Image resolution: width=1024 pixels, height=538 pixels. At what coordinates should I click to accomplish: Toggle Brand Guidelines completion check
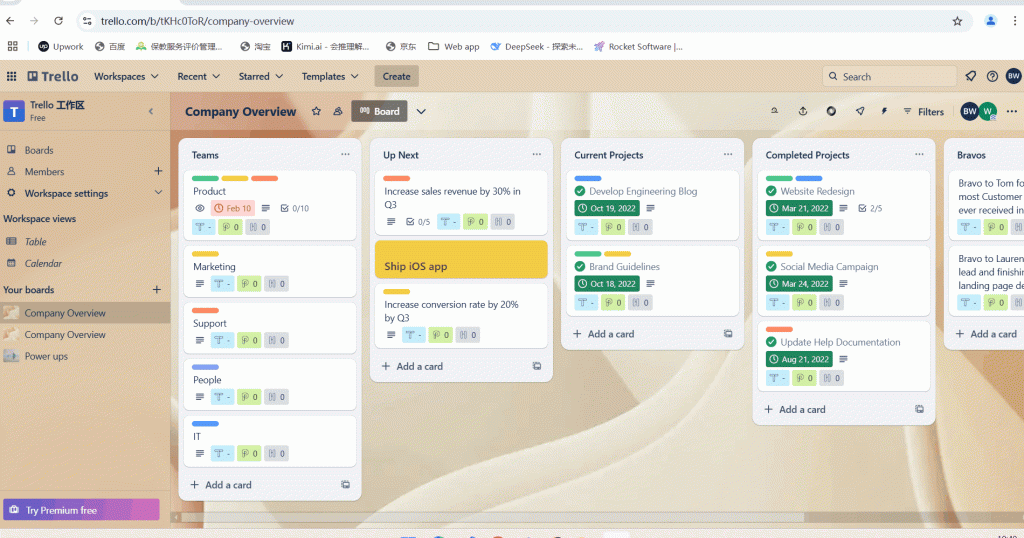580,266
